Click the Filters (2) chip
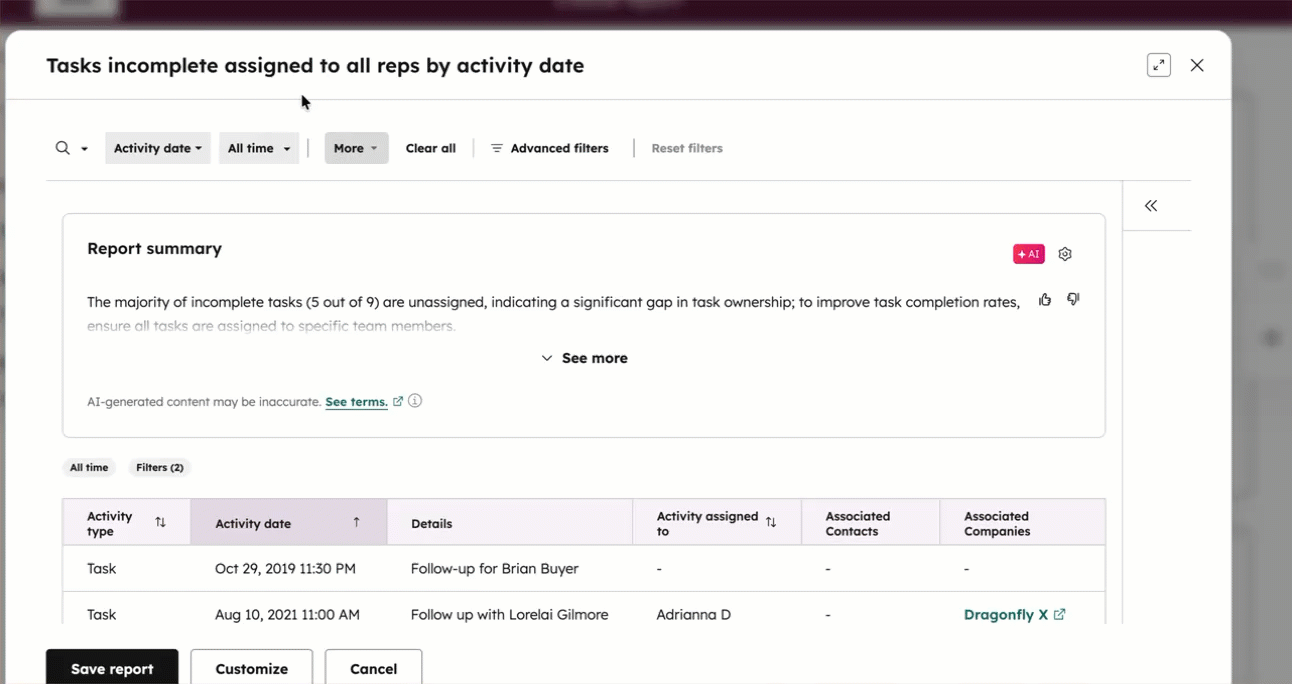The width and height of the screenshot is (1292, 684). point(159,467)
